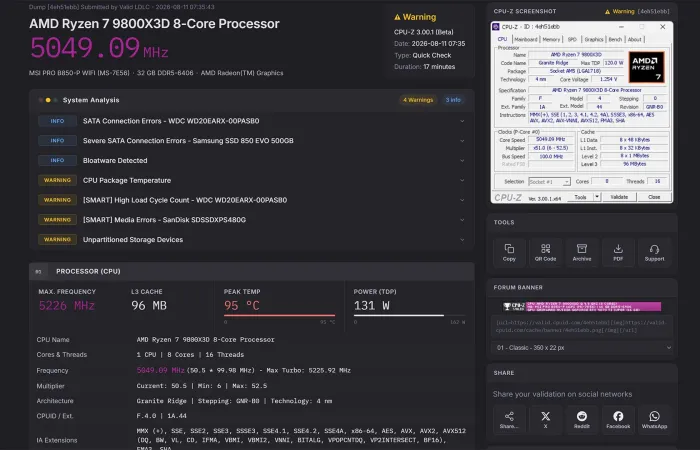Open the Socket #1 selection dropdown
The height and width of the screenshot is (450, 700).
point(550,182)
